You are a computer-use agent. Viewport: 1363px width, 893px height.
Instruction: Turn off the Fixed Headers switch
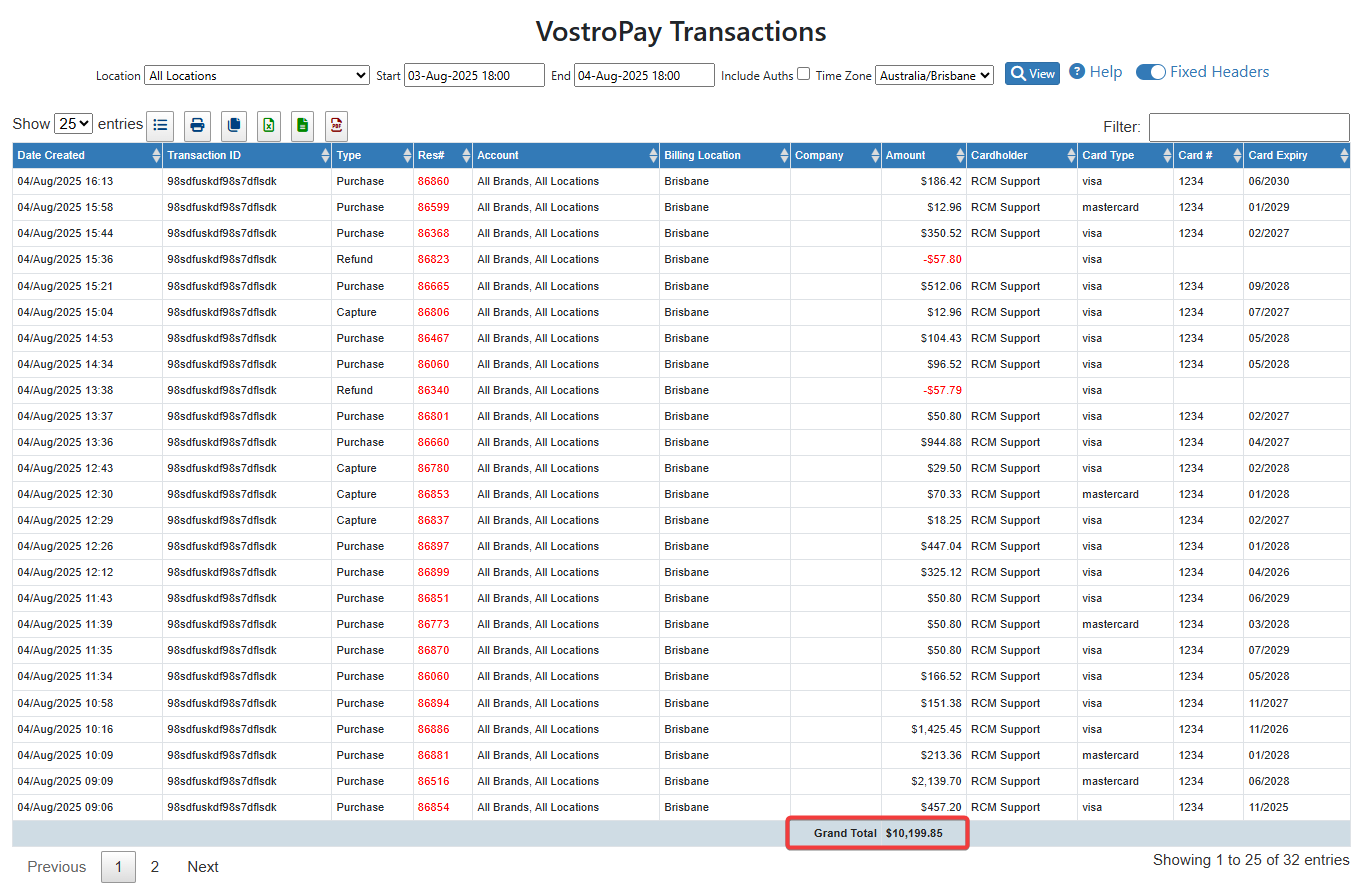tap(1151, 72)
